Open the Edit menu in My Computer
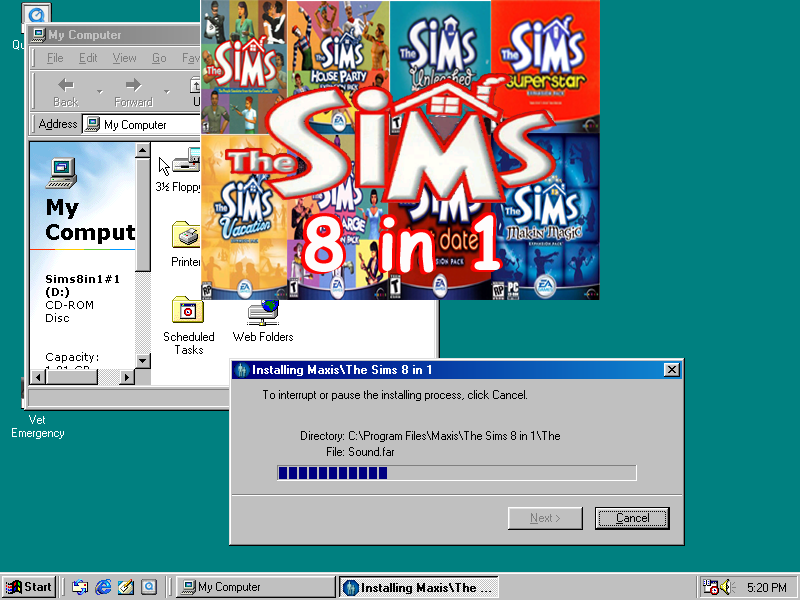 [88, 58]
